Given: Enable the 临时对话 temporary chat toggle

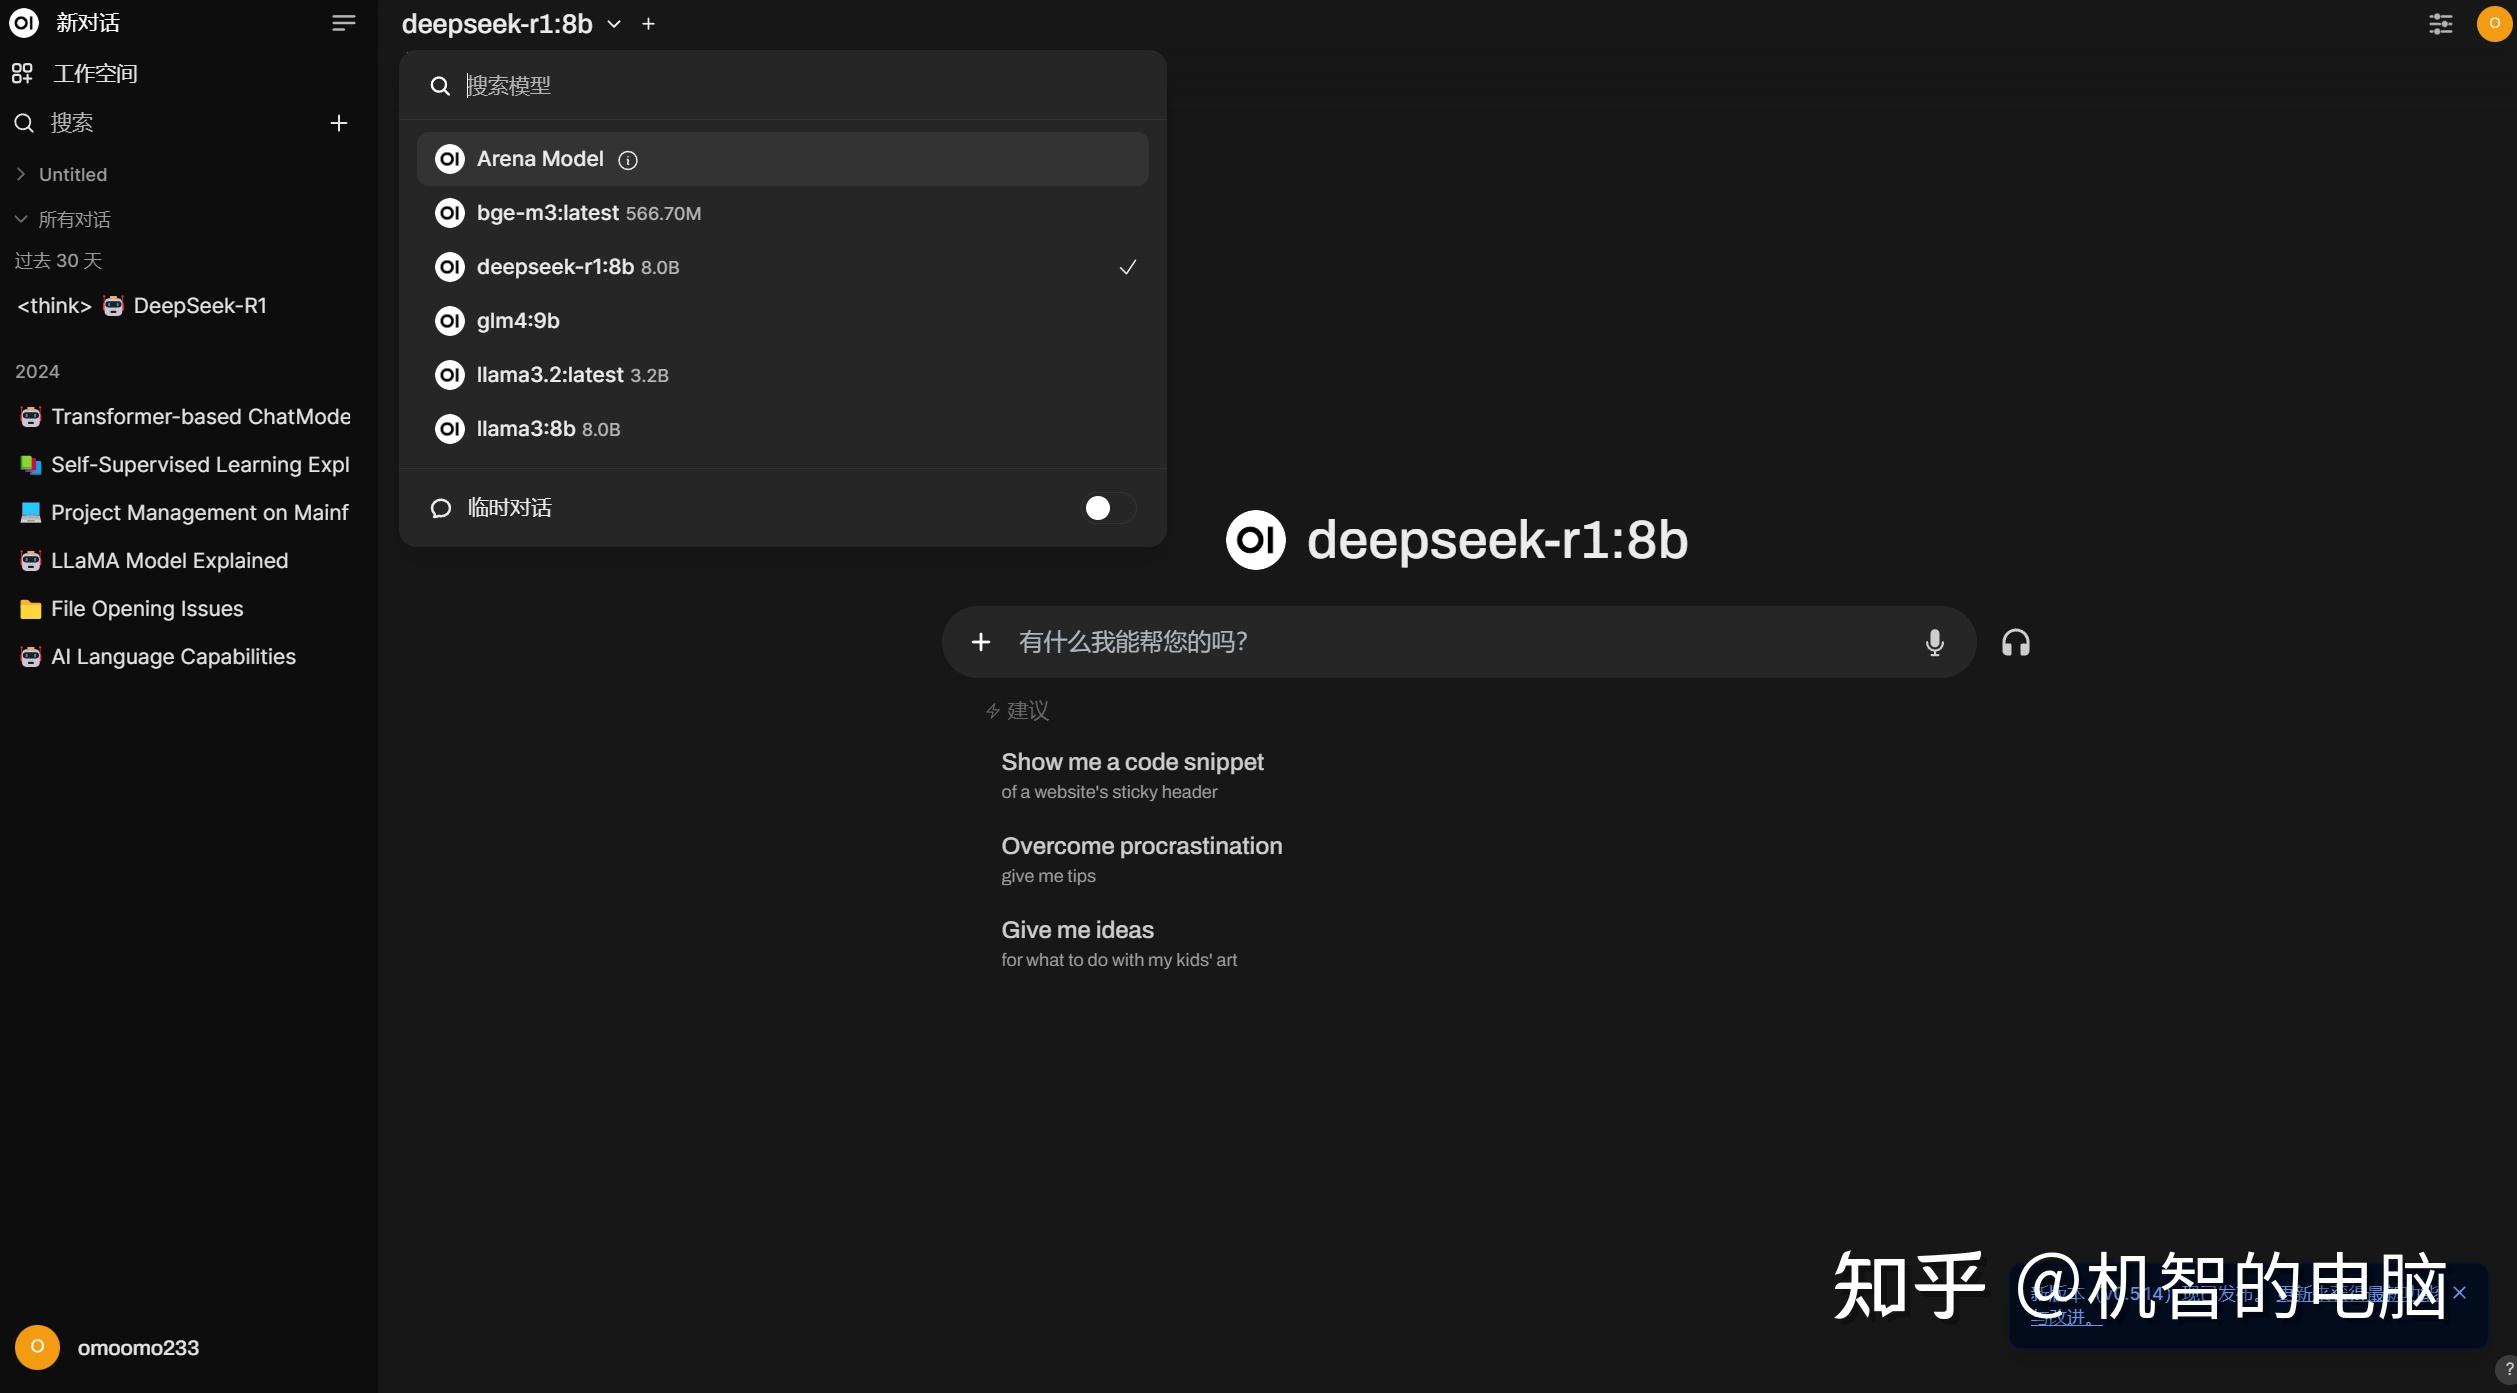Looking at the screenshot, I should (x=1107, y=508).
